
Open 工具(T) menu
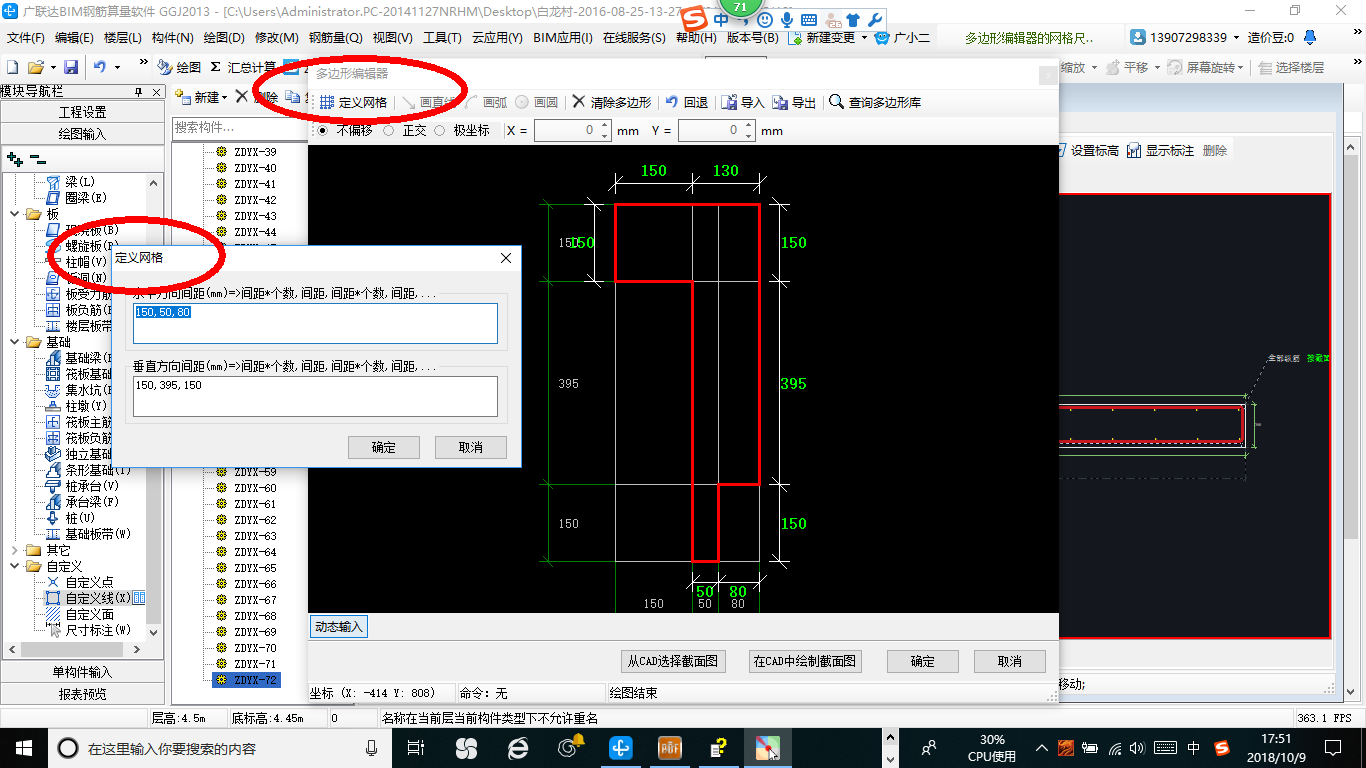tap(442, 38)
